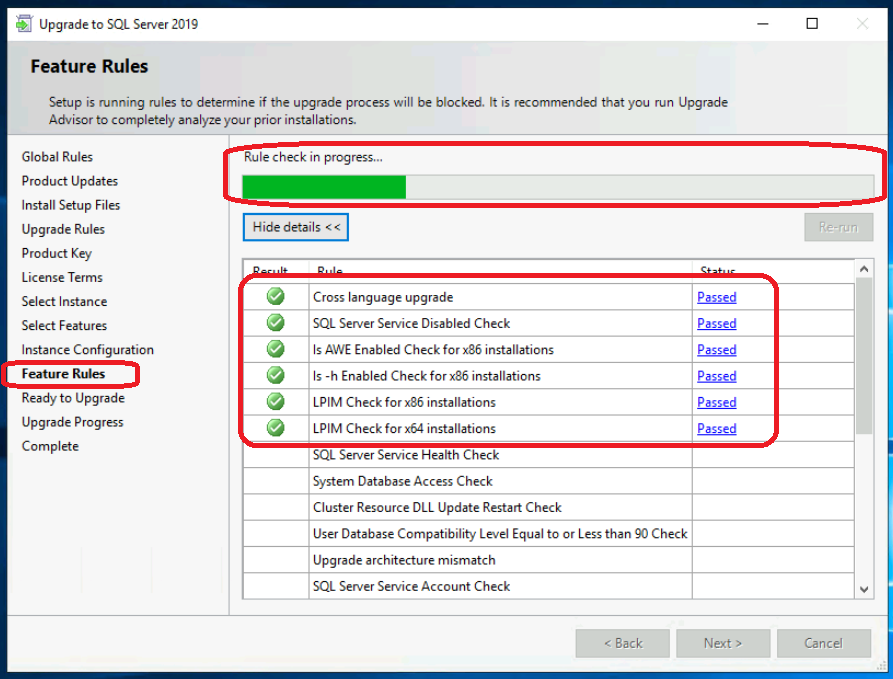This screenshot has width=893, height=679.
Task: Click the Result column header
Action: coord(276,271)
